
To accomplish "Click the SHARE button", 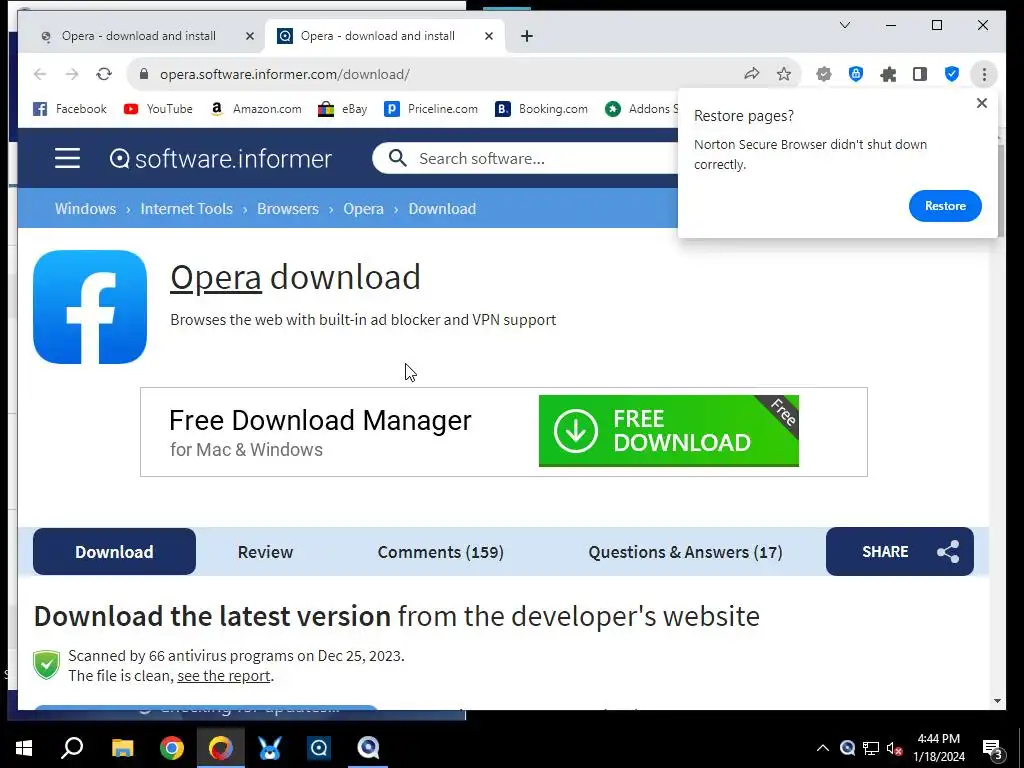I will tap(900, 552).
